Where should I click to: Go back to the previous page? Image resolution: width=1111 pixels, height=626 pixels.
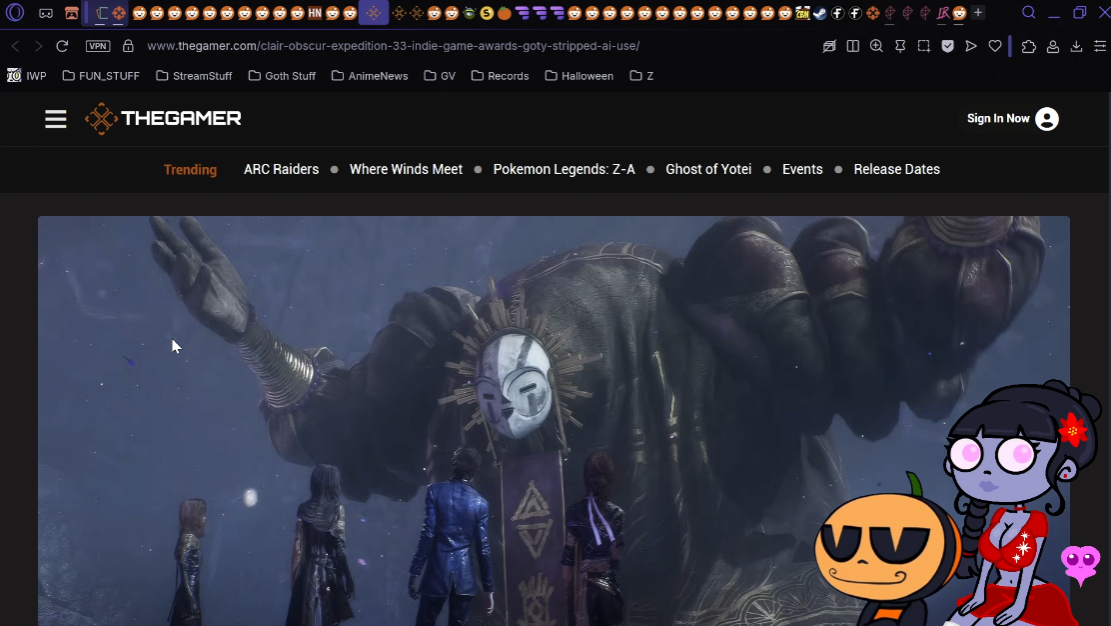click(x=15, y=46)
